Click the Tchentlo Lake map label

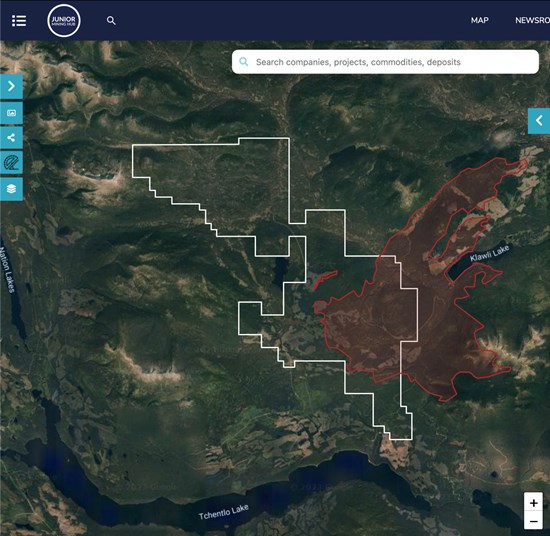point(224,512)
